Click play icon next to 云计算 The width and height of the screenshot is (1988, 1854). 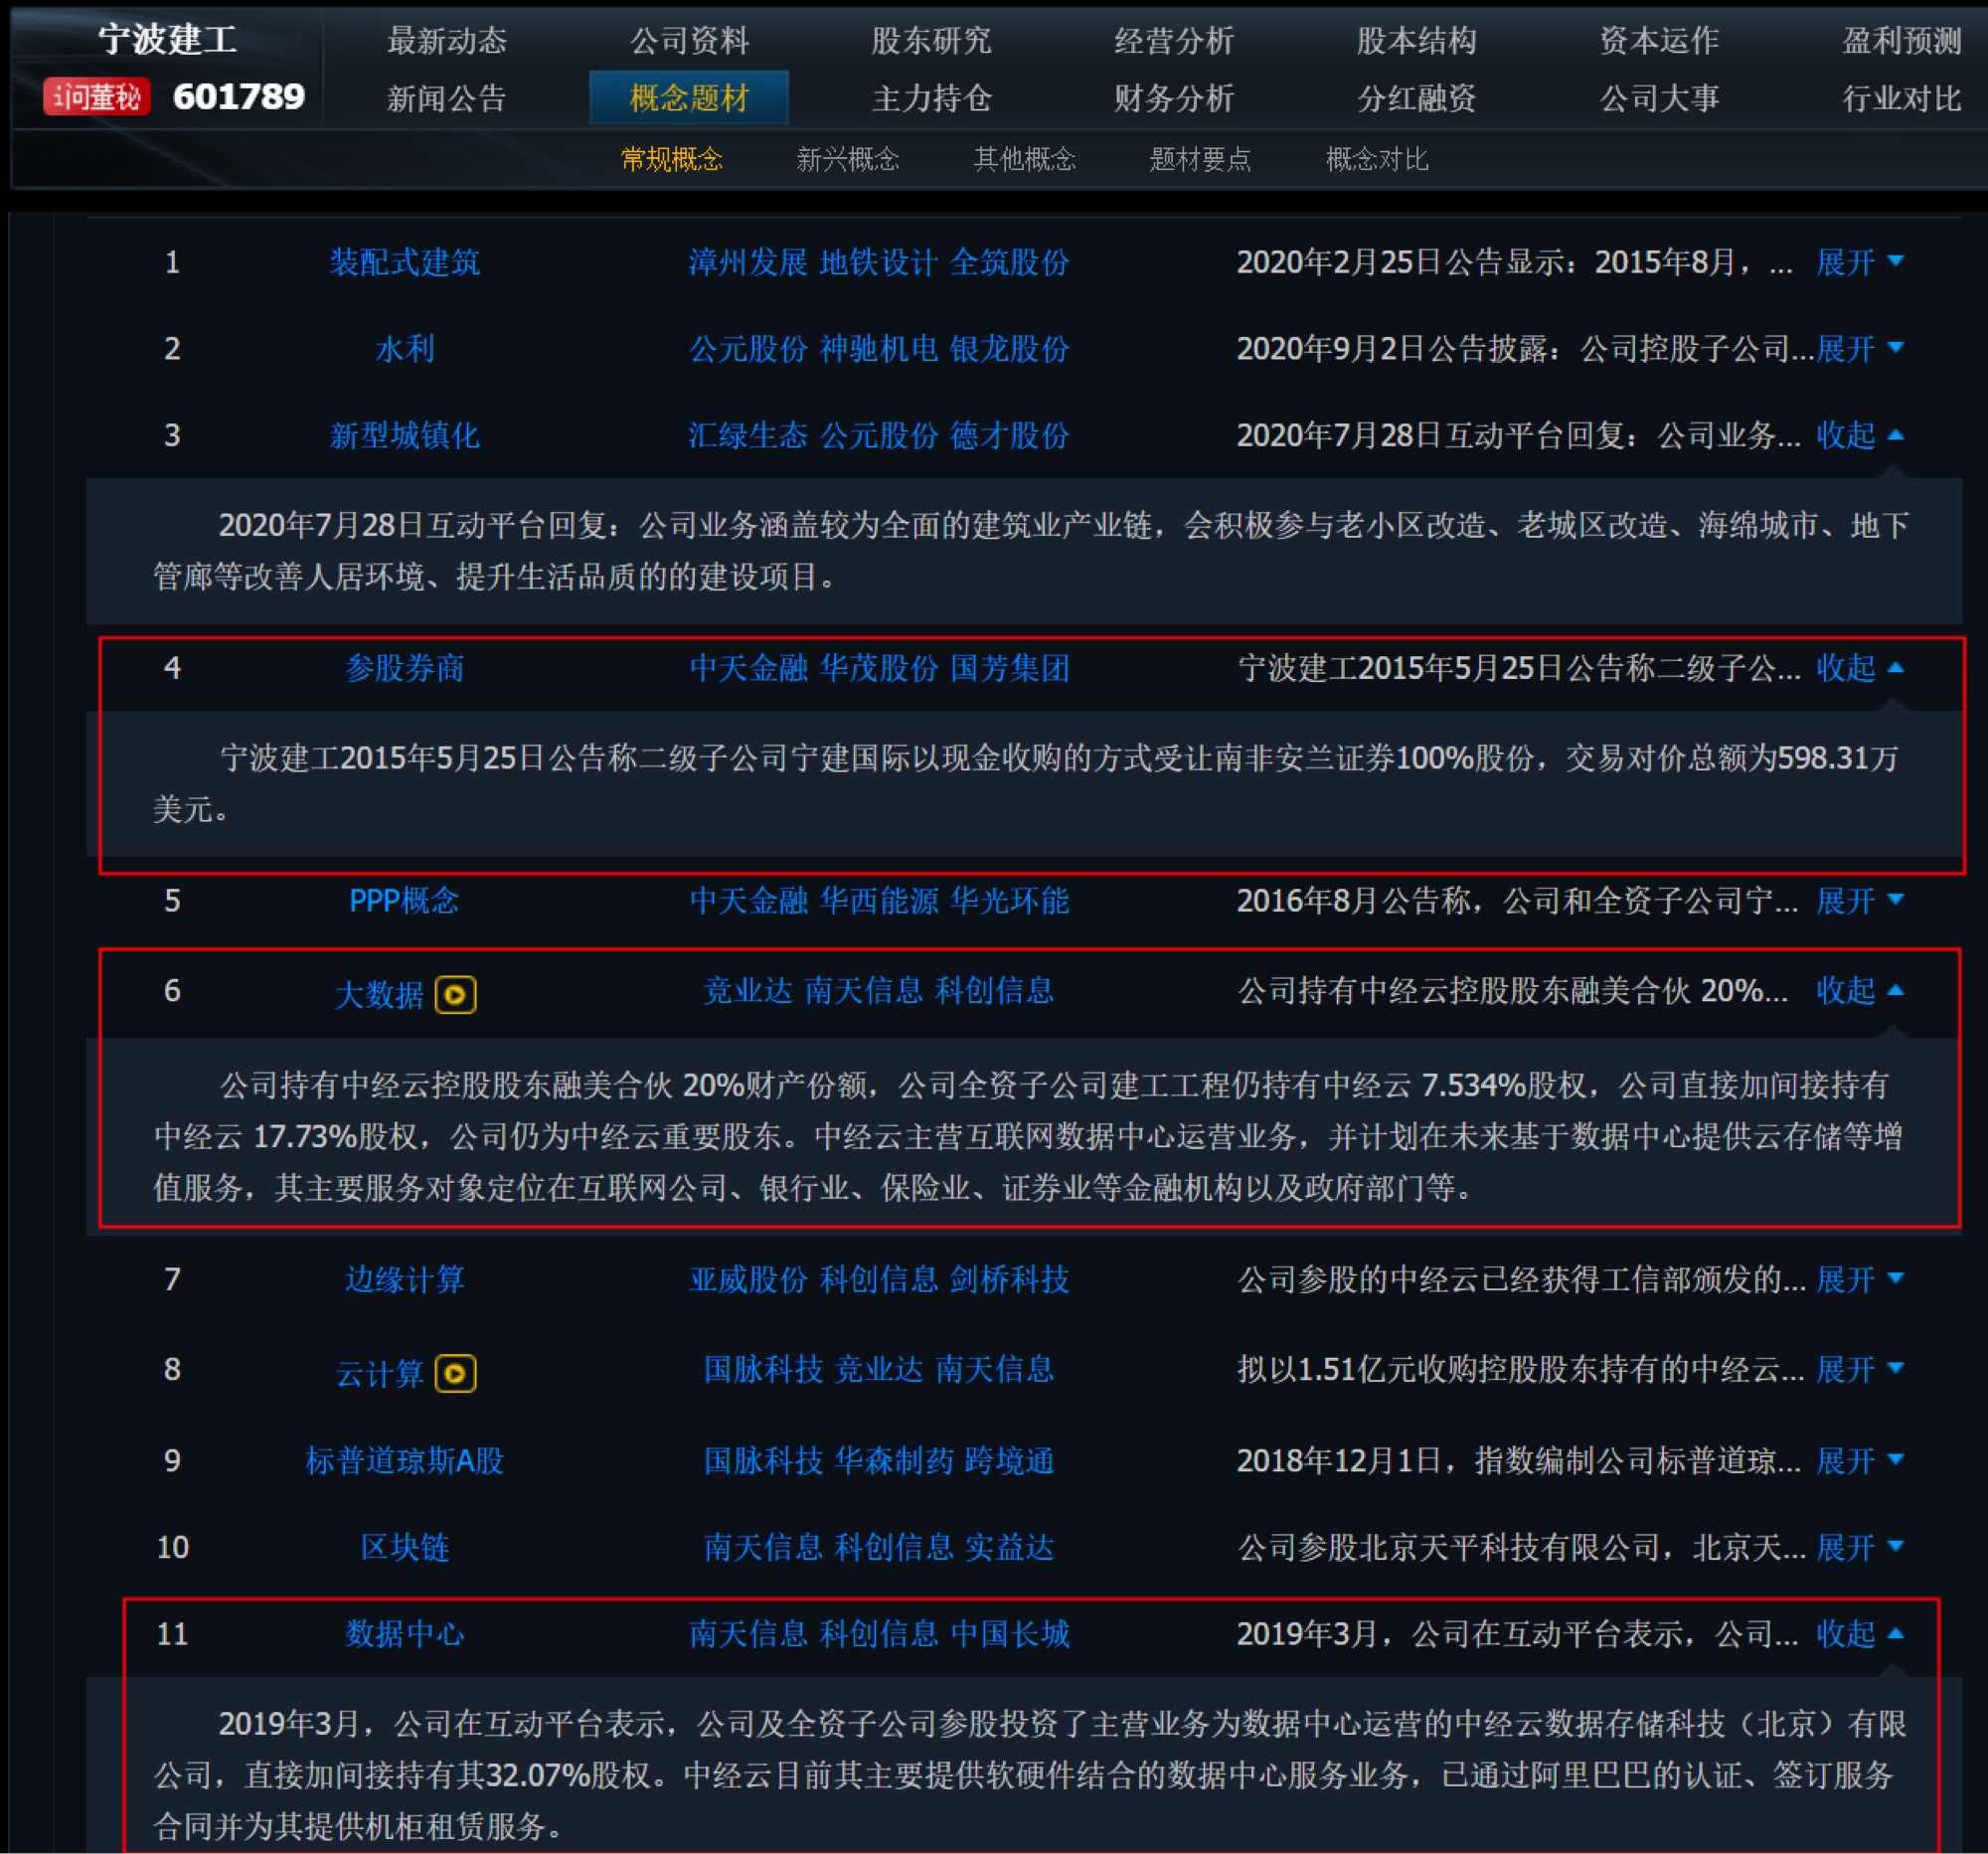point(455,1372)
